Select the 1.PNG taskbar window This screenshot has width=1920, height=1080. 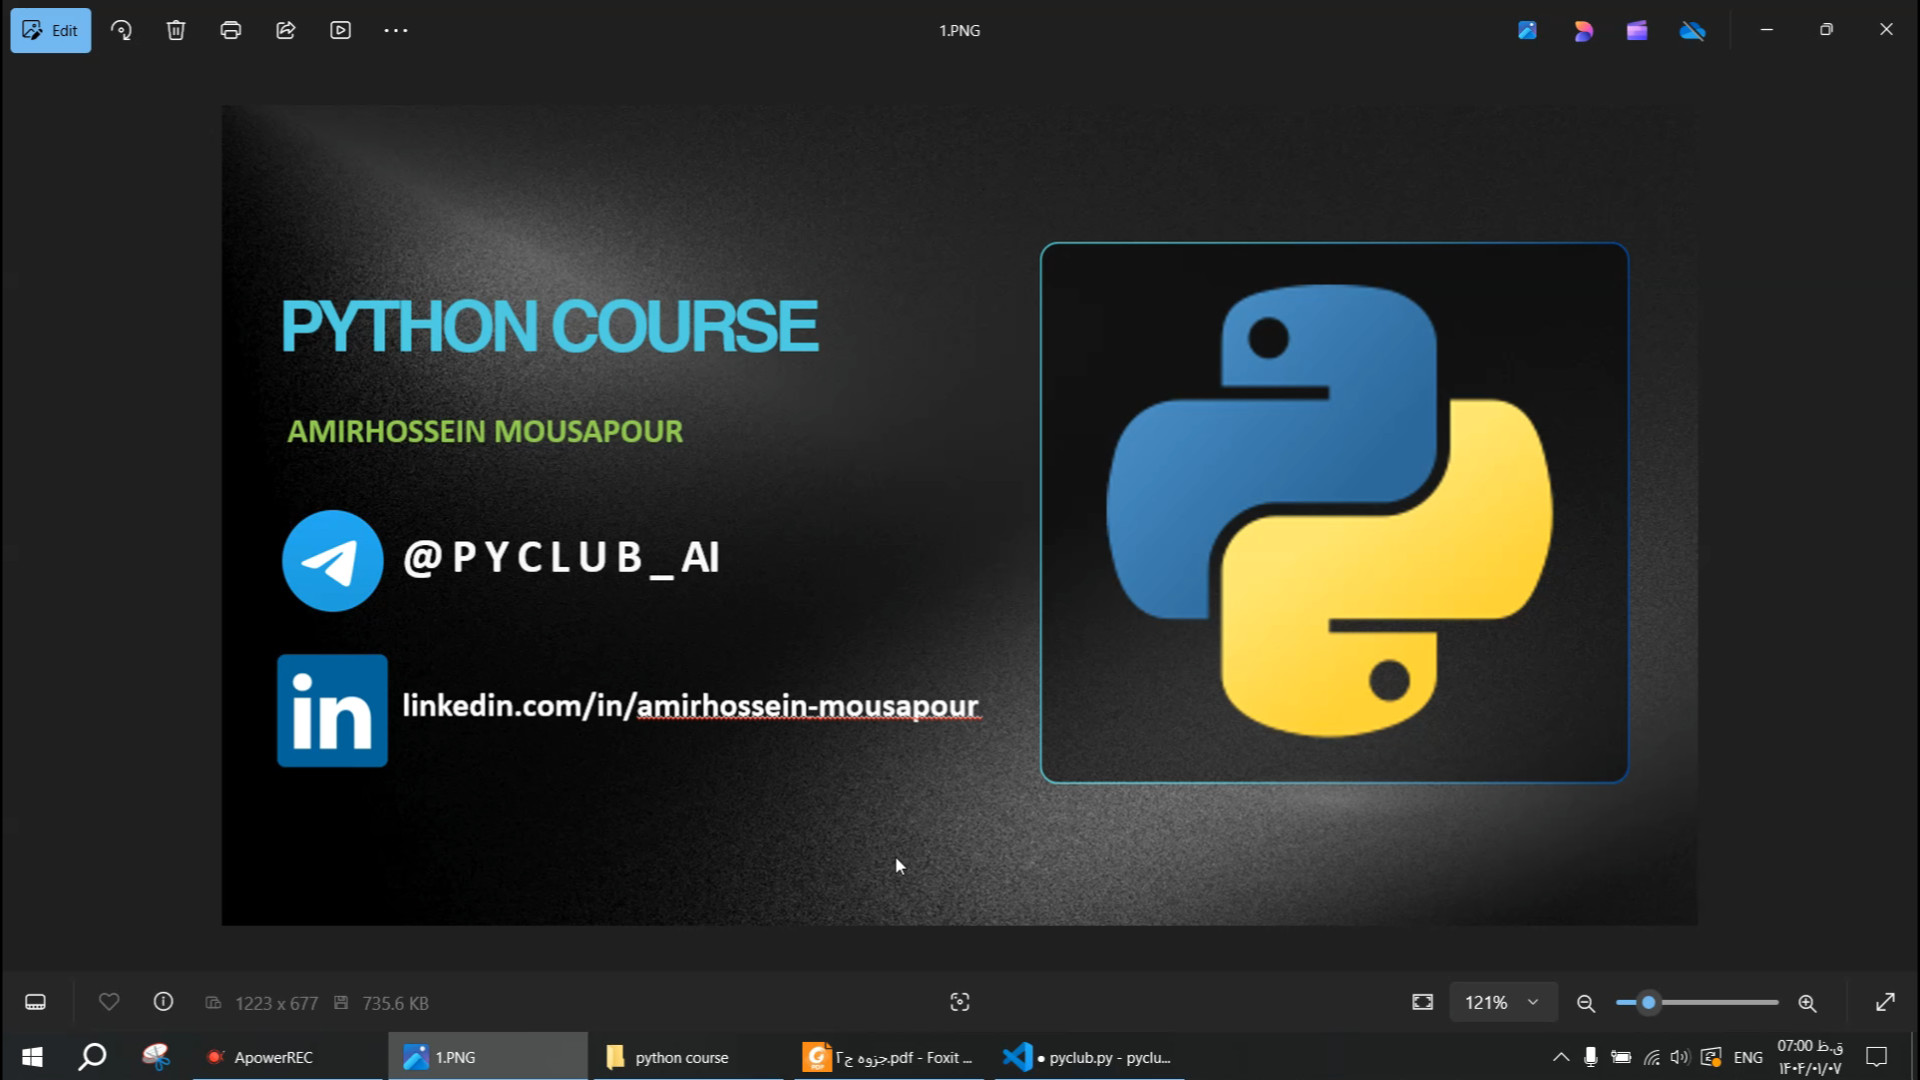pyautogui.click(x=488, y=1057)
